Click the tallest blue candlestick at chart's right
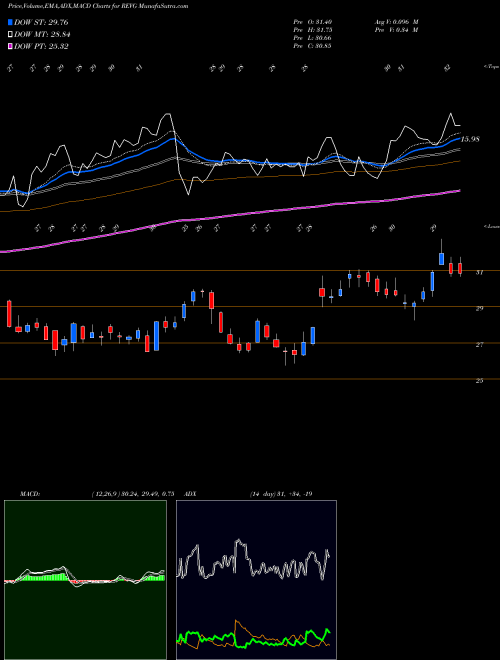Viewport: 500px width, 660px height. [x=432, y=281]
